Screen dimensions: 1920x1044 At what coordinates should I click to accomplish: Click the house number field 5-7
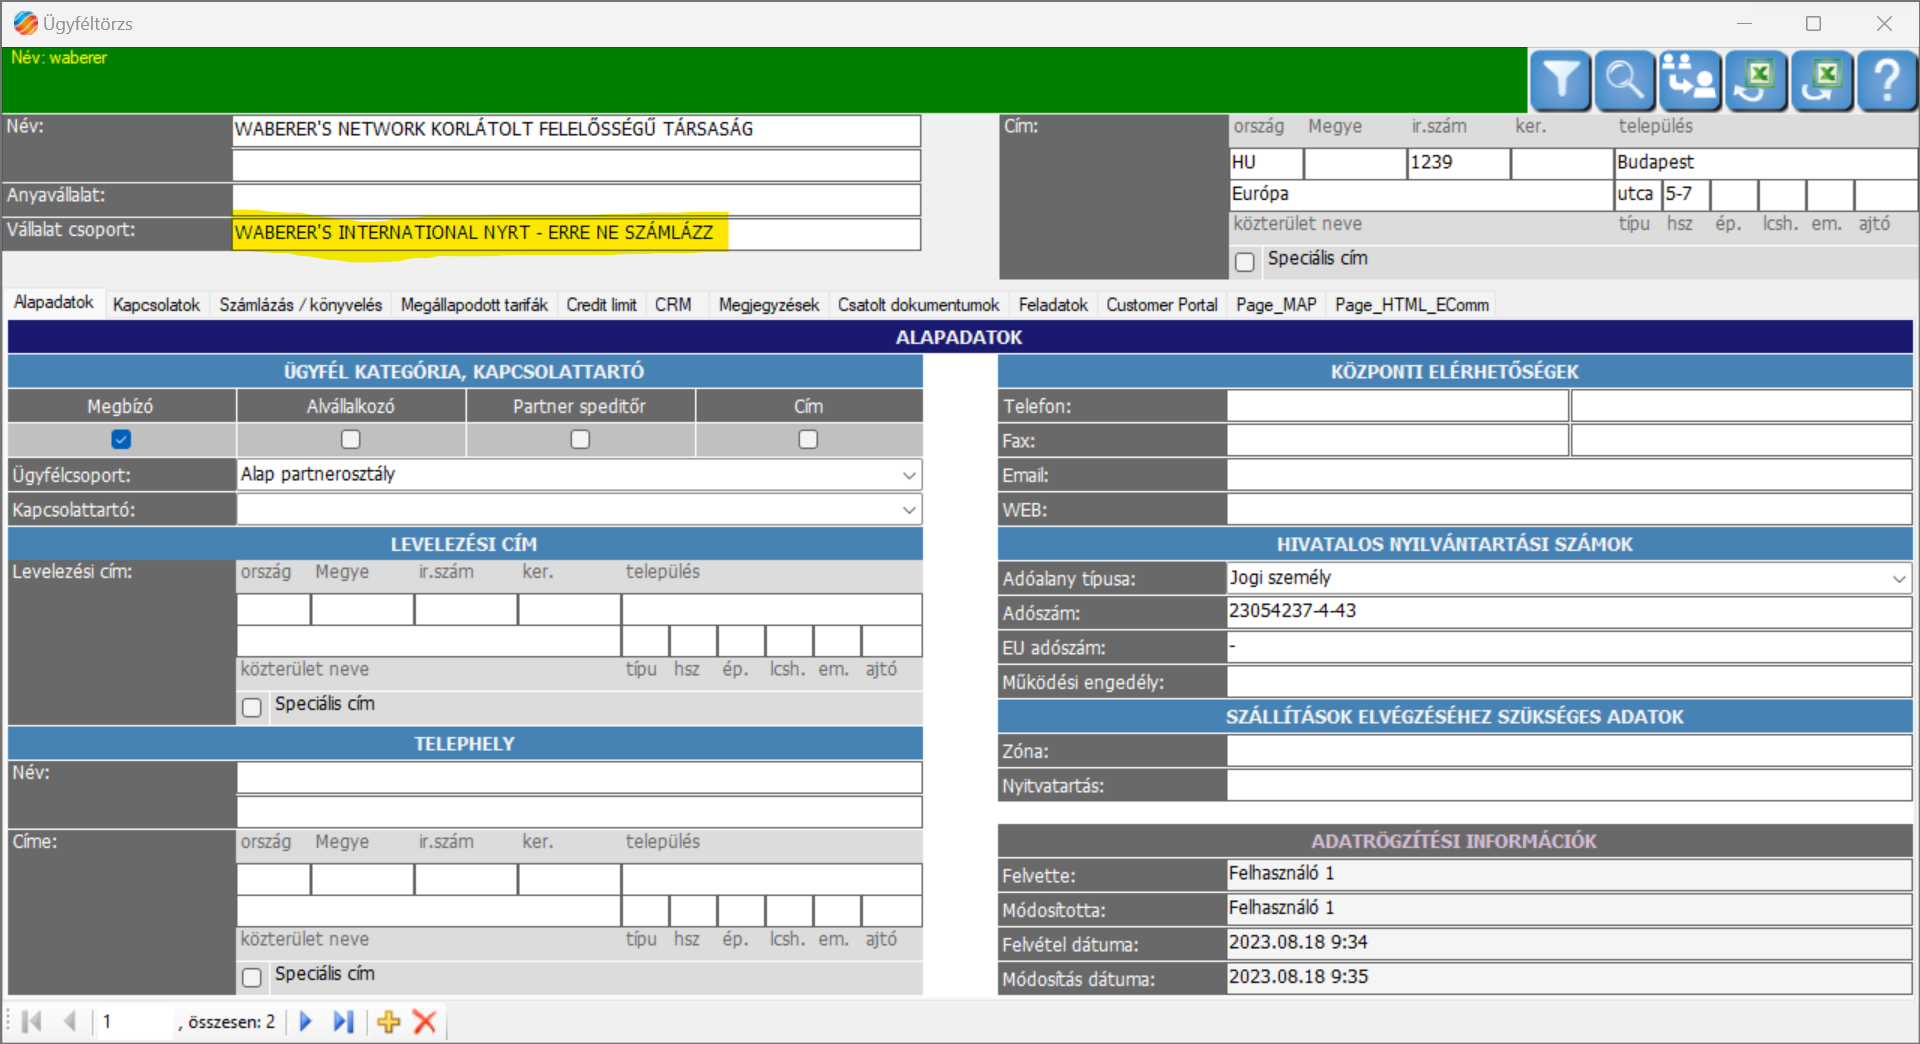tap(1686, 195)
